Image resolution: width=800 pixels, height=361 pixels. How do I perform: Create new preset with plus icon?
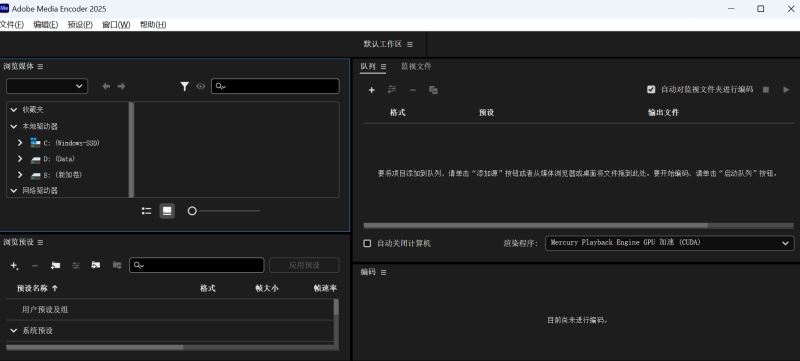coord(14,265)
